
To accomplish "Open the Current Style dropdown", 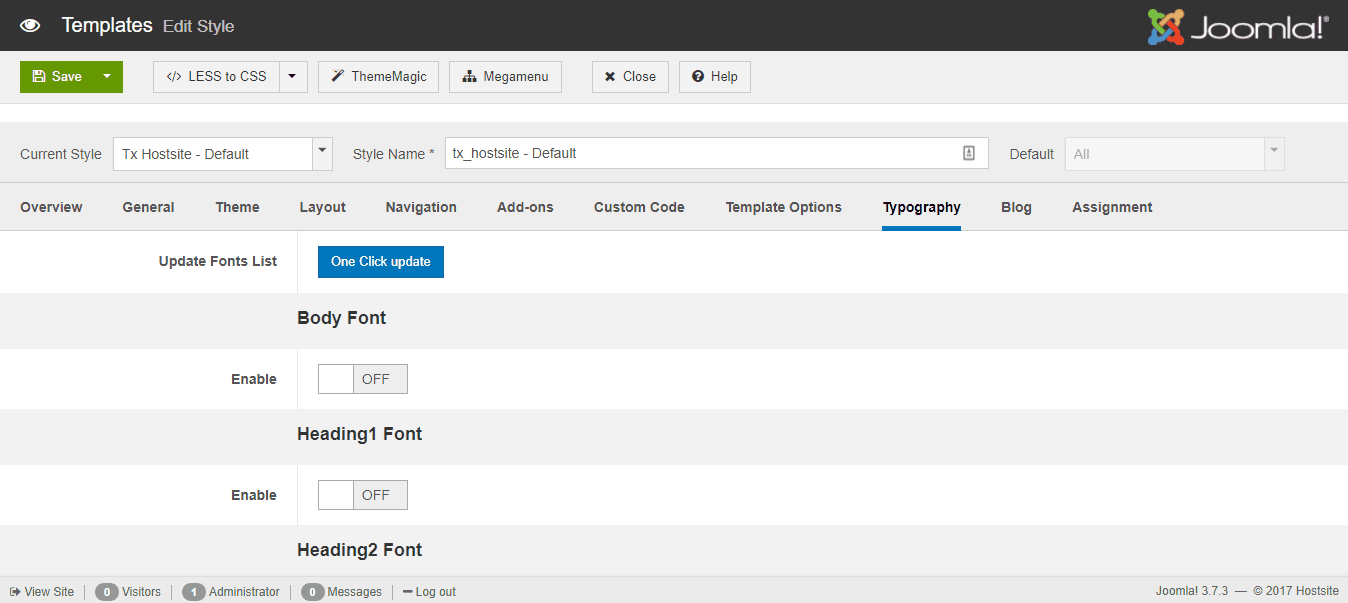I will coord(321,153).
